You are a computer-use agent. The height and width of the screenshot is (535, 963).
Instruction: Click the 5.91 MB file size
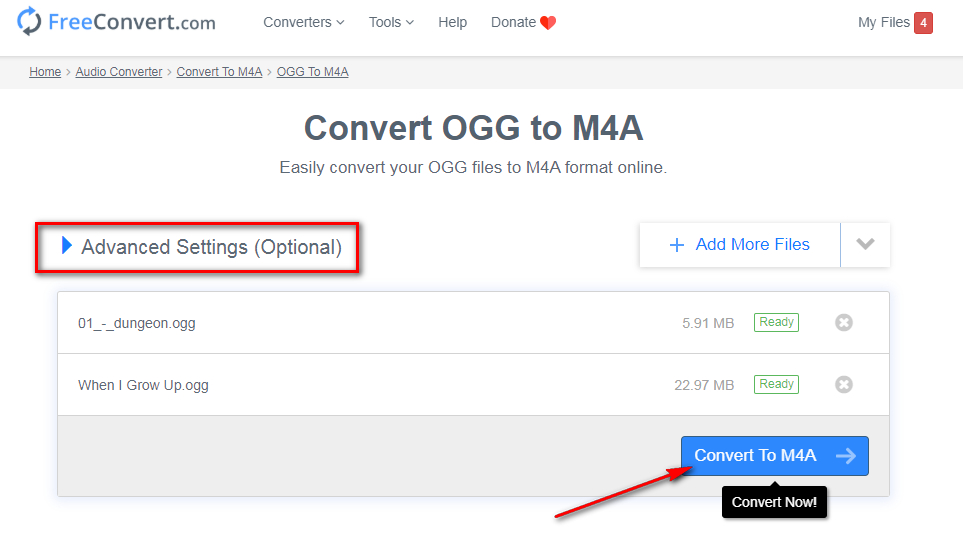pos(708,323)
